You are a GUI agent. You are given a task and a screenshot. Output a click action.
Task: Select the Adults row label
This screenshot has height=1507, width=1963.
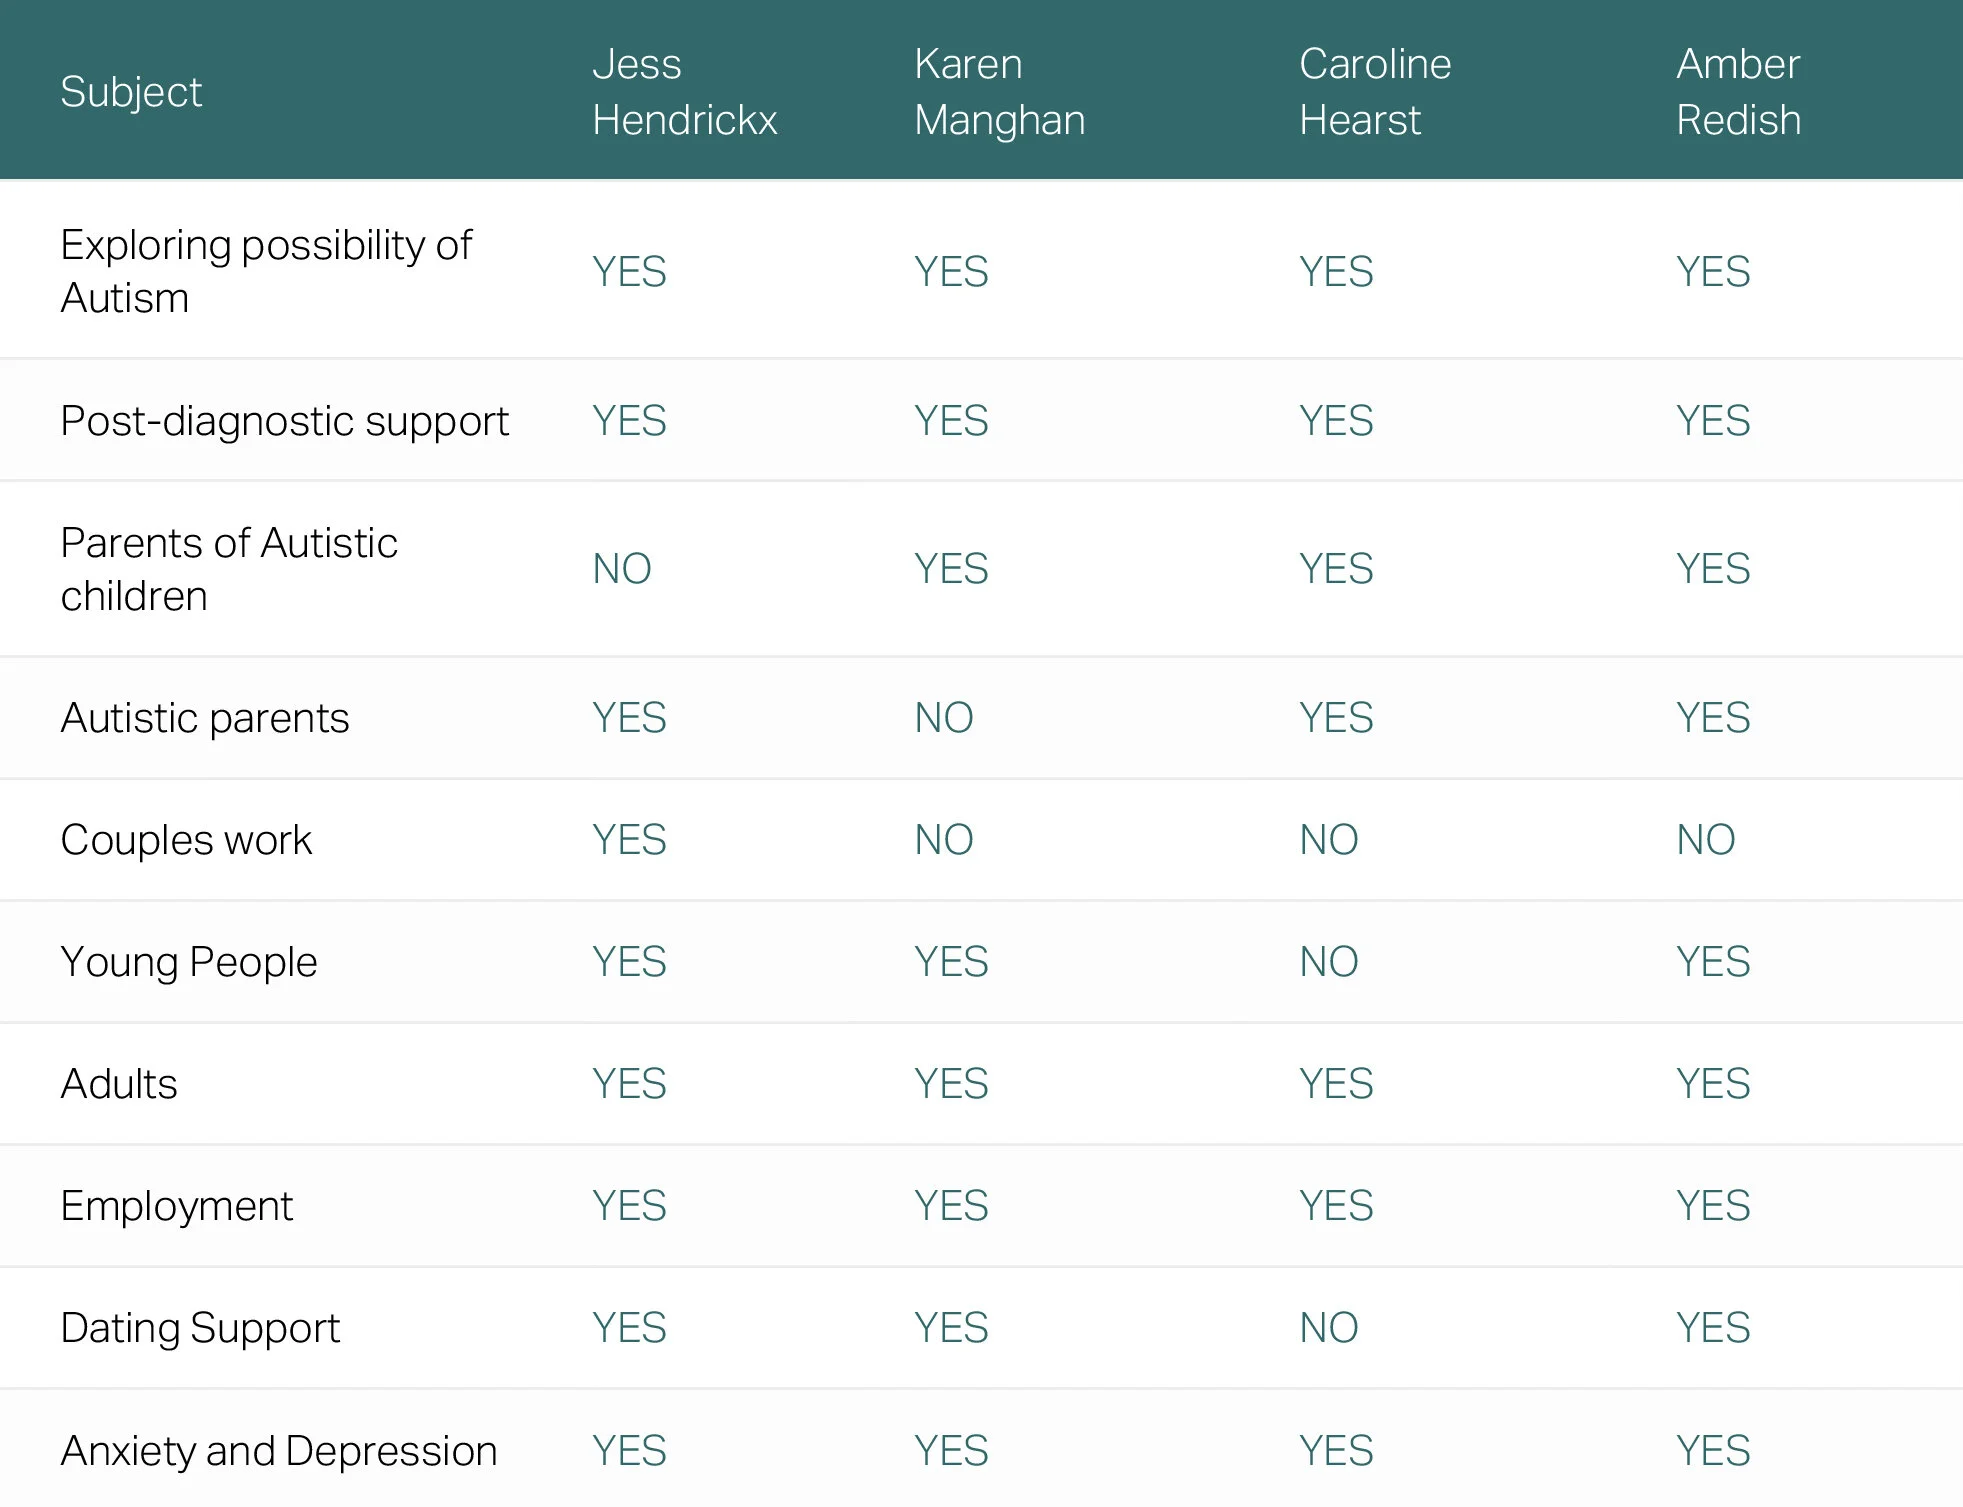(x=119, y=1084)
